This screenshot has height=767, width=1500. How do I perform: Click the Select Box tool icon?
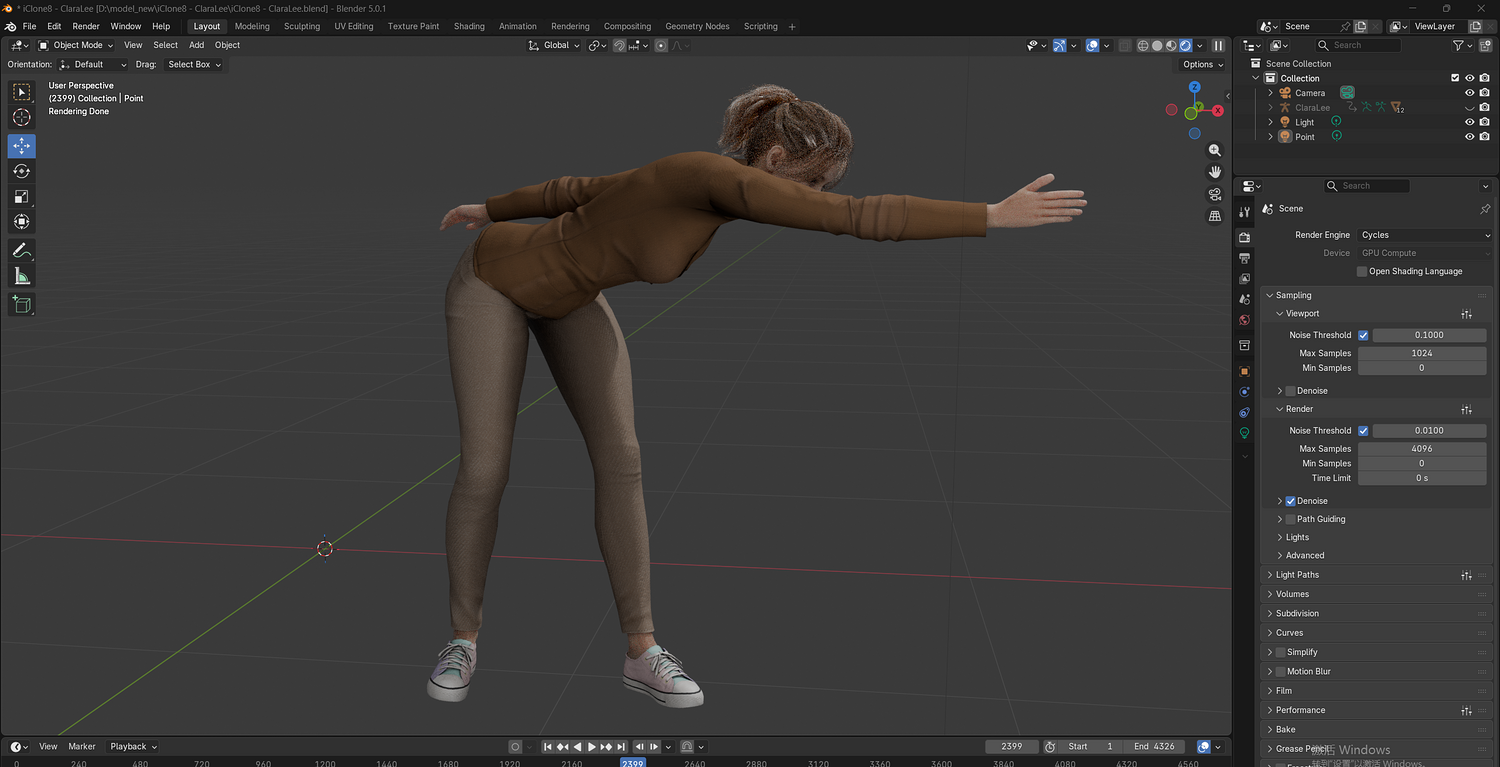tap(21, 92)
